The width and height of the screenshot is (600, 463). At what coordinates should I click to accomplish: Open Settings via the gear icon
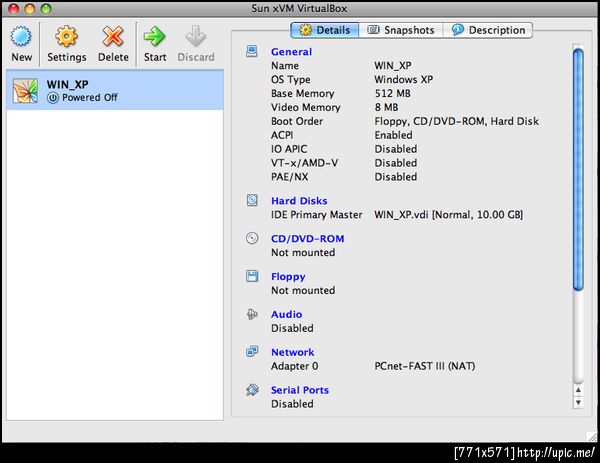coord(67,37)
